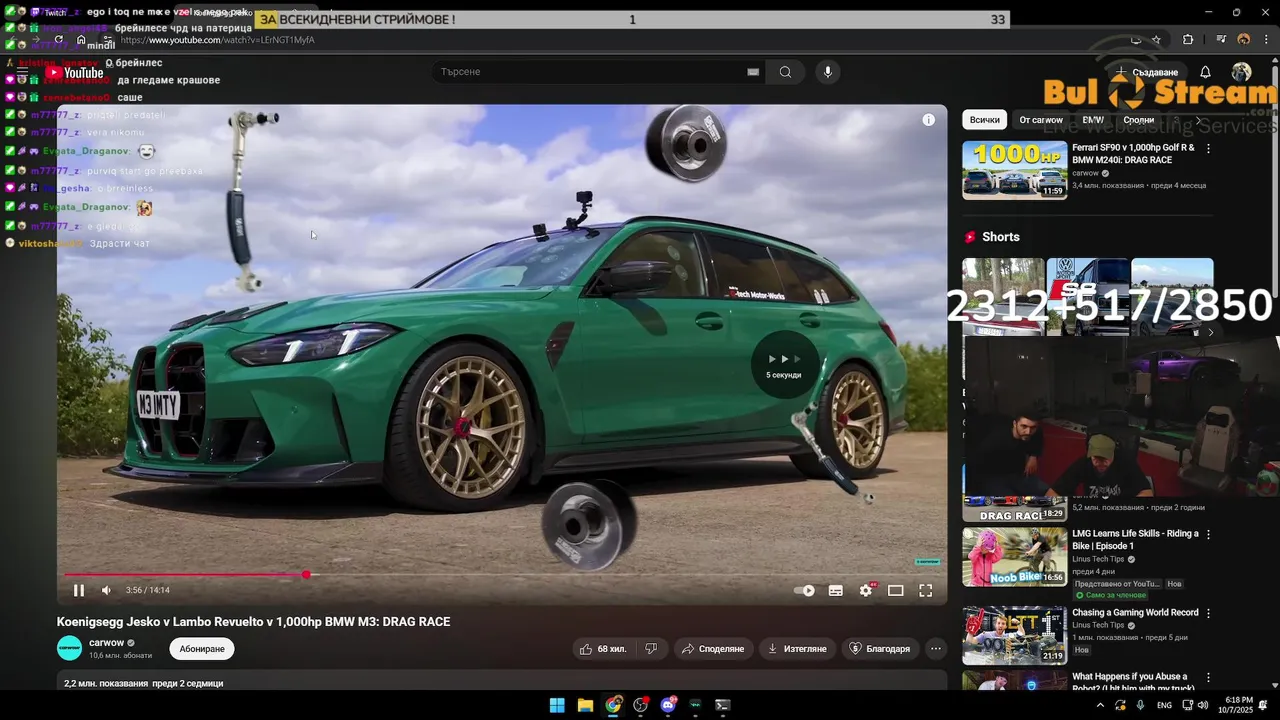The image size is (1280, 720).
Task: Open the player settings gear
Action: (x=866, y=590)
